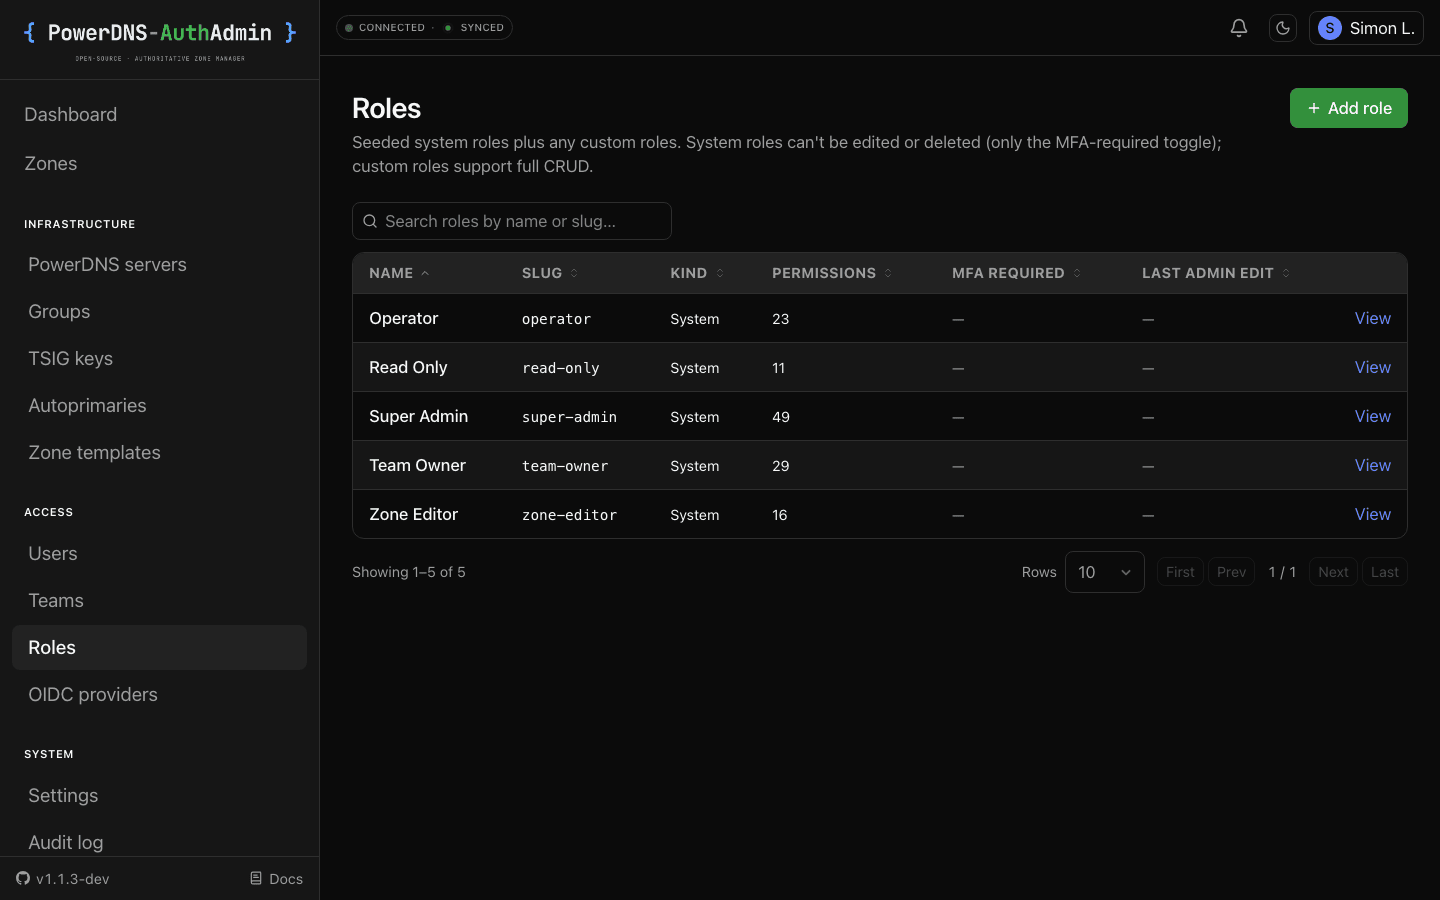Open the TSIG keys page

[160, 358]
